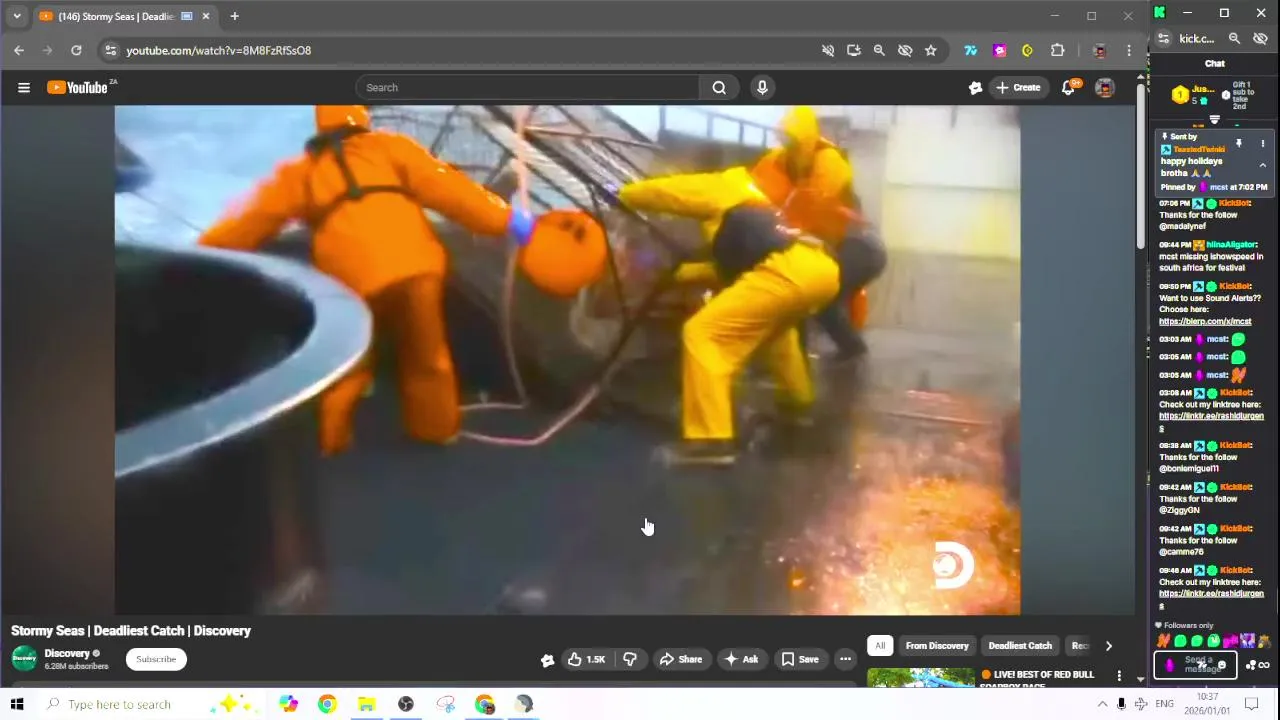Viewport: 1280px width, 720px height.
Task: Open the taskbar notification center
Action: [x=1251, y=704]
